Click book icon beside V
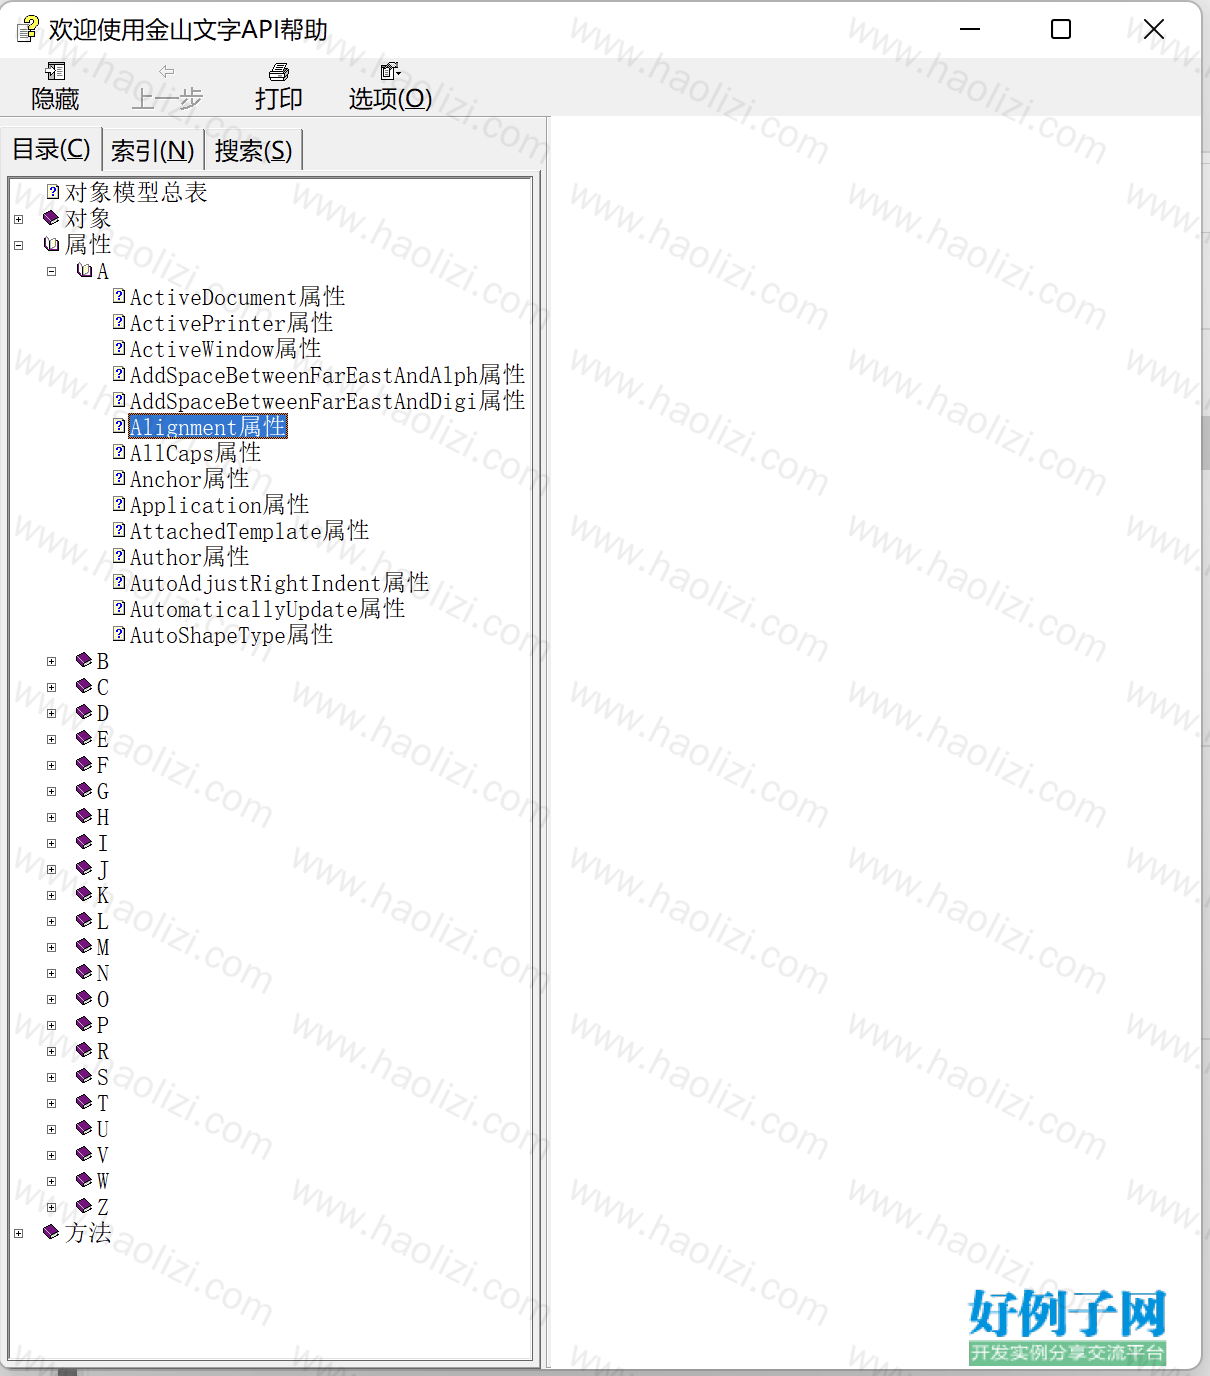 click(84, 1154)
